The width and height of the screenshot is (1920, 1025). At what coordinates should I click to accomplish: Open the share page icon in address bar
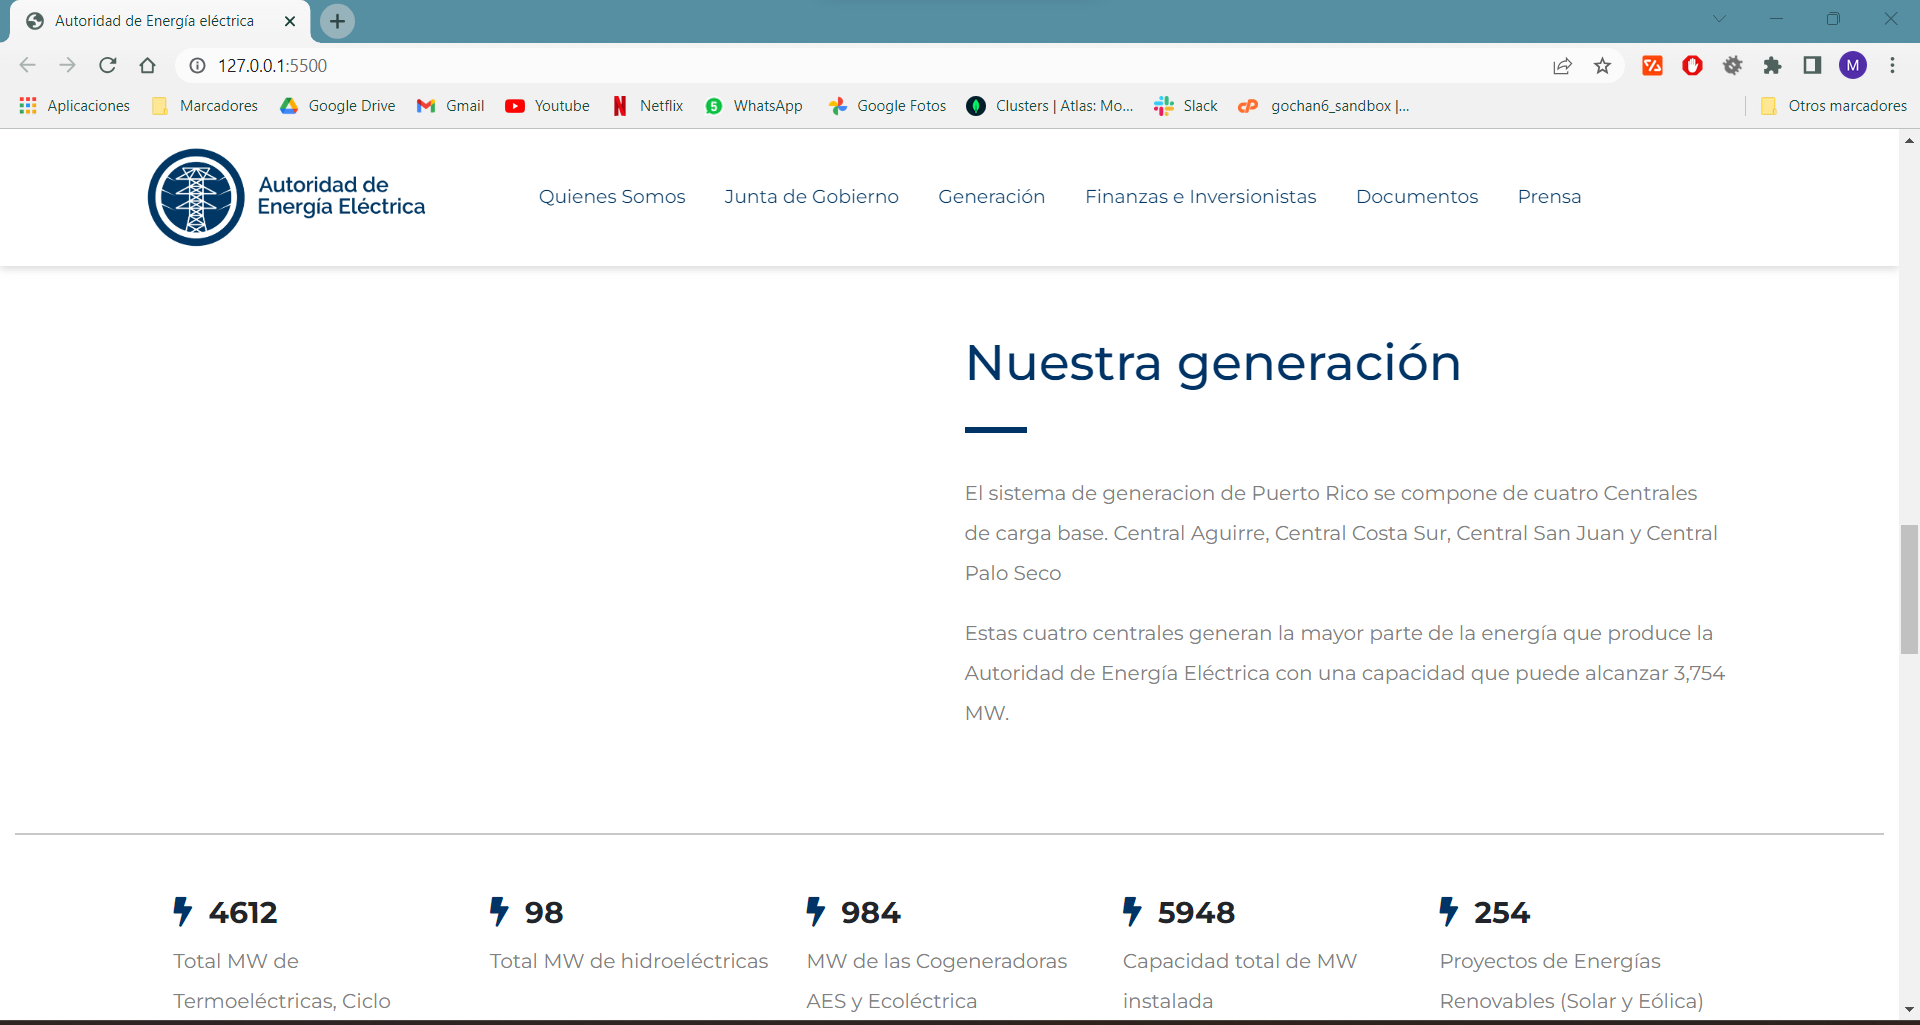coord(1562,66)
